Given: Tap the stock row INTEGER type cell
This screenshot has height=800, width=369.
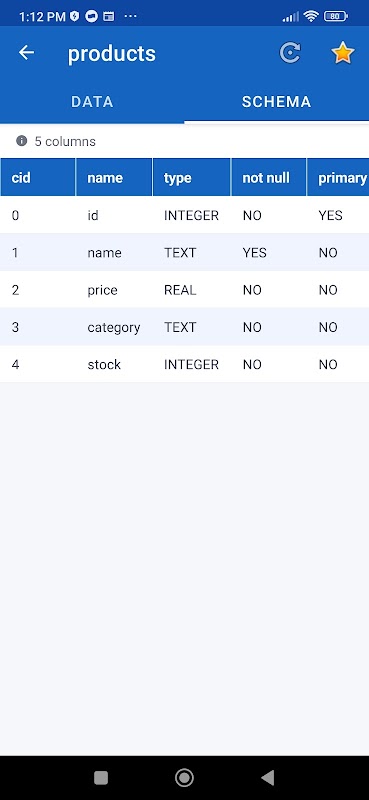Looking at the screenshot, I should point(191,364).
